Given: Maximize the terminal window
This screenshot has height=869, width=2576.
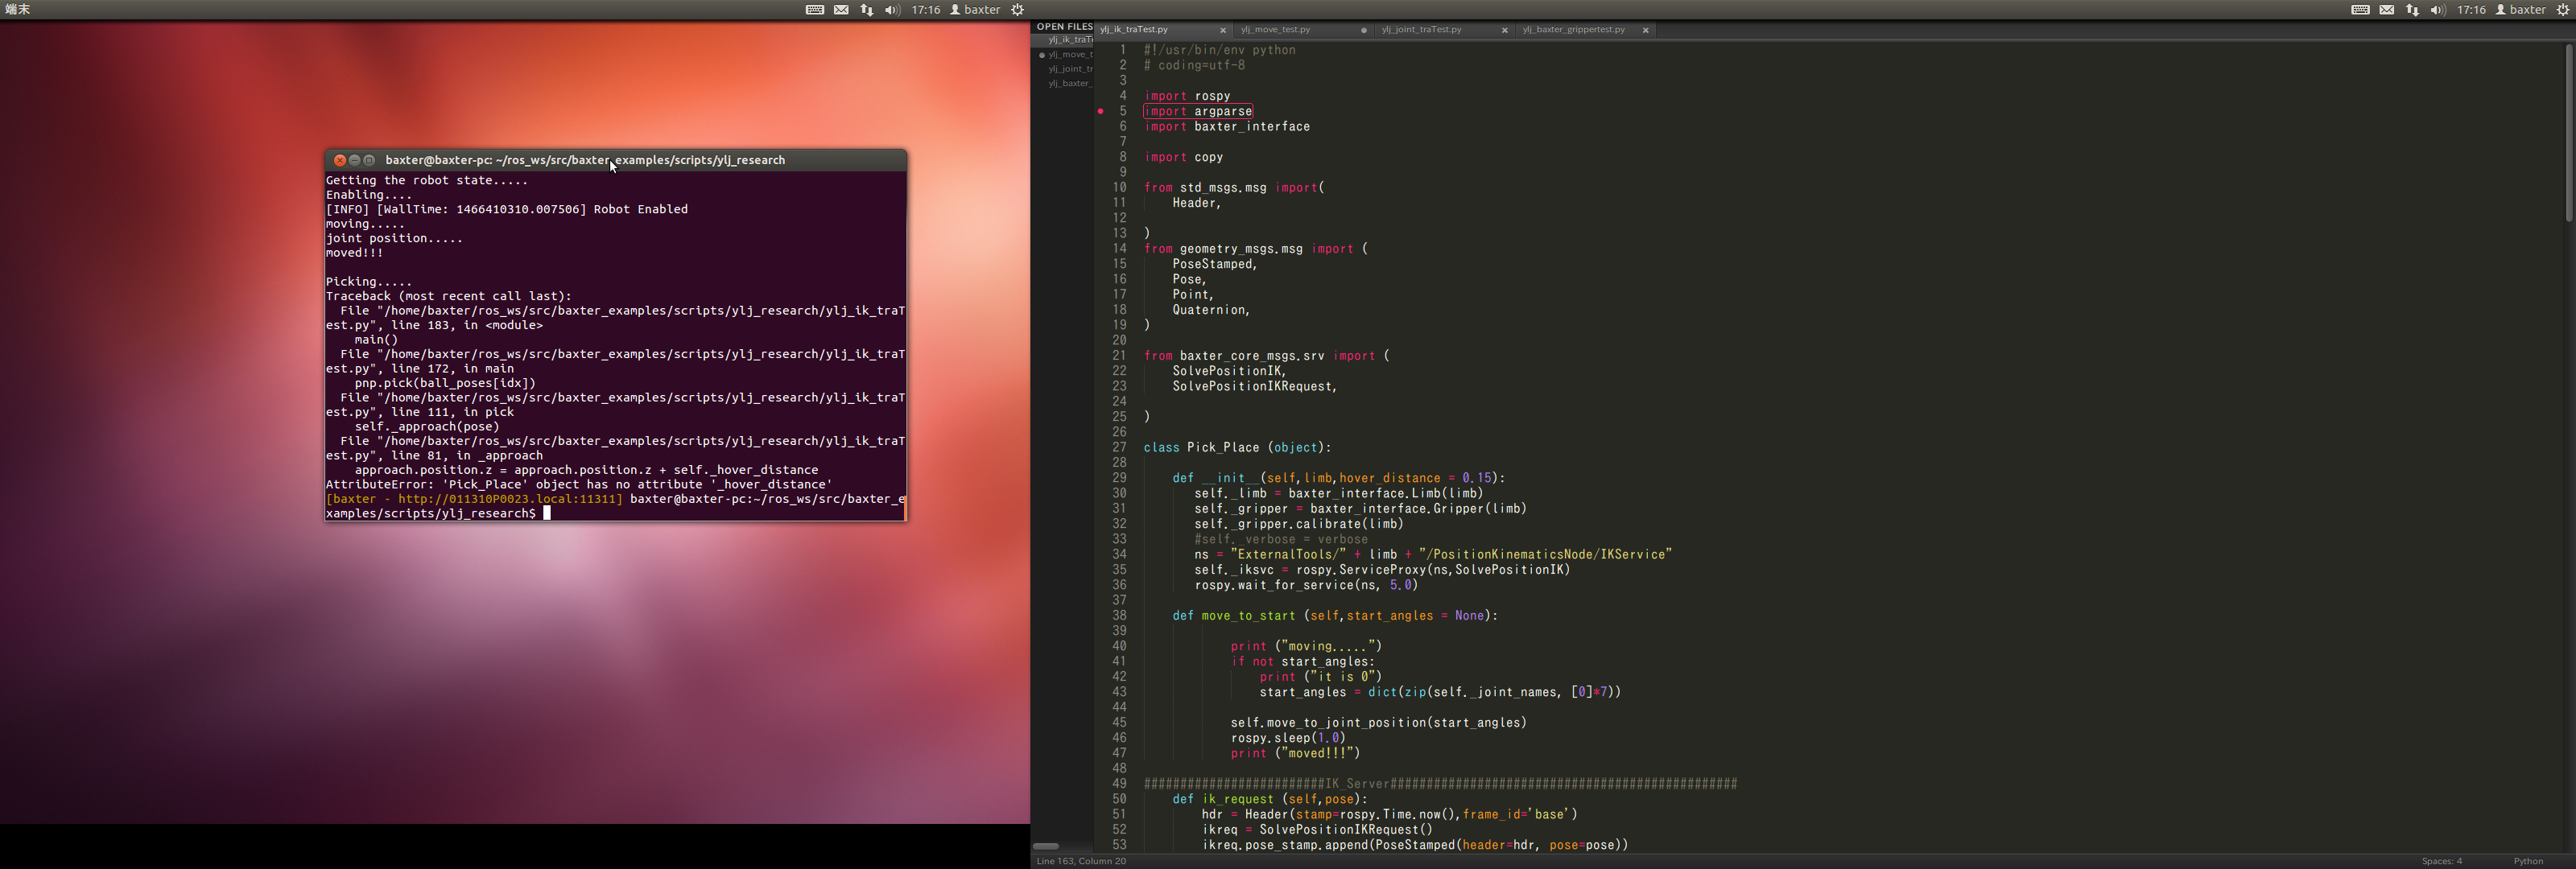Looking at the screenshot, I should [369, 160].
